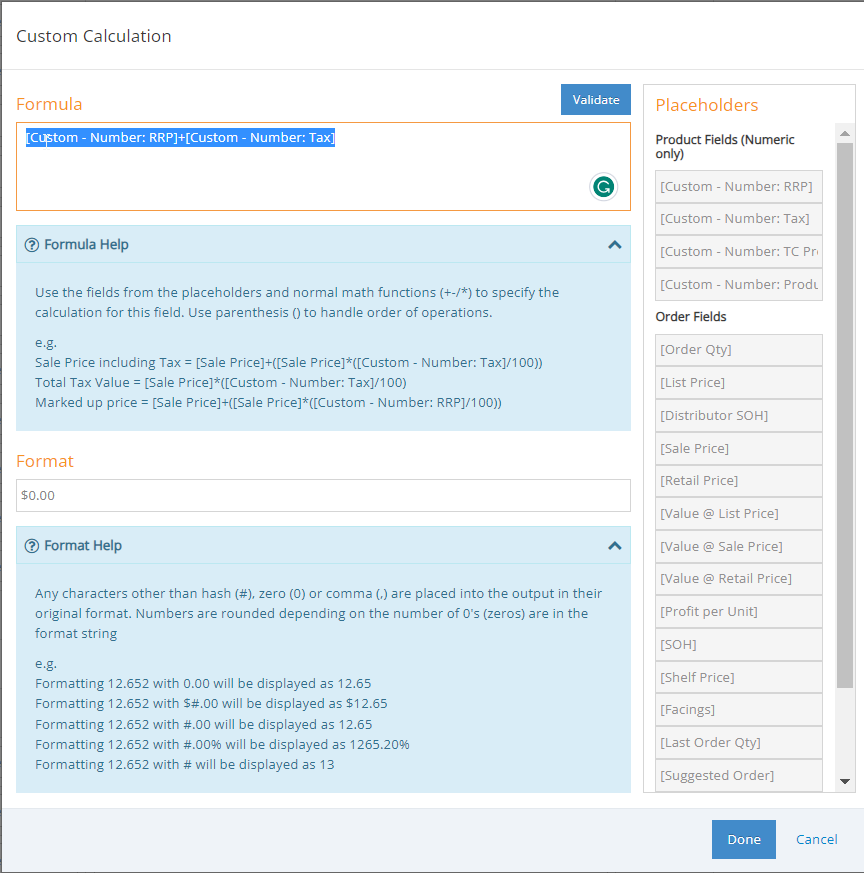Screen dimensions: 864x873
Task: Insert [Custom - Number: Tax] placeholder
Action: coord(739,219)
